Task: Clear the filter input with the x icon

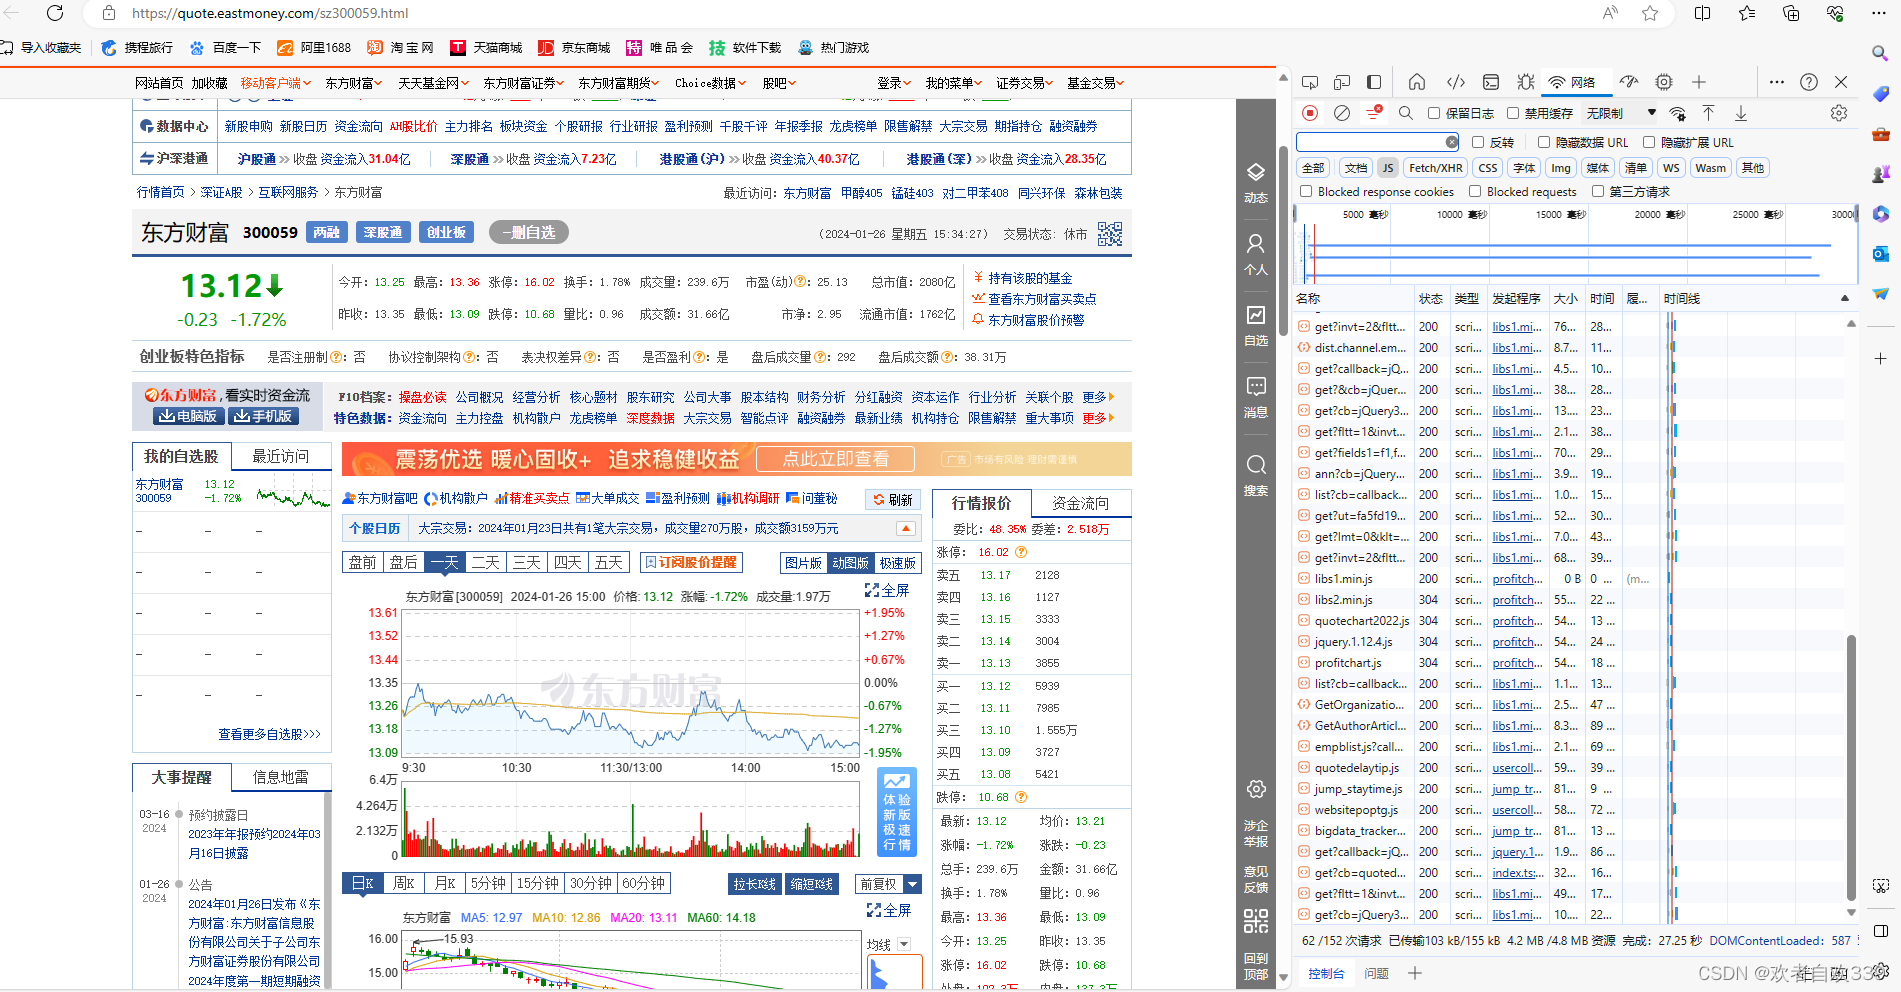Action: pos(1452,142)
